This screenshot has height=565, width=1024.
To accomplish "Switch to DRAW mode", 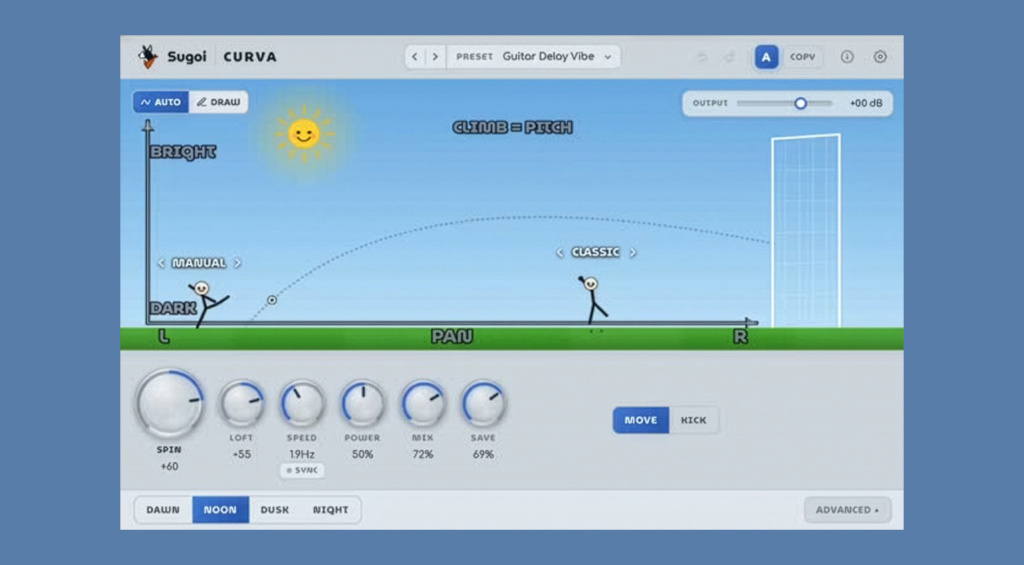I will coord(219,102).
